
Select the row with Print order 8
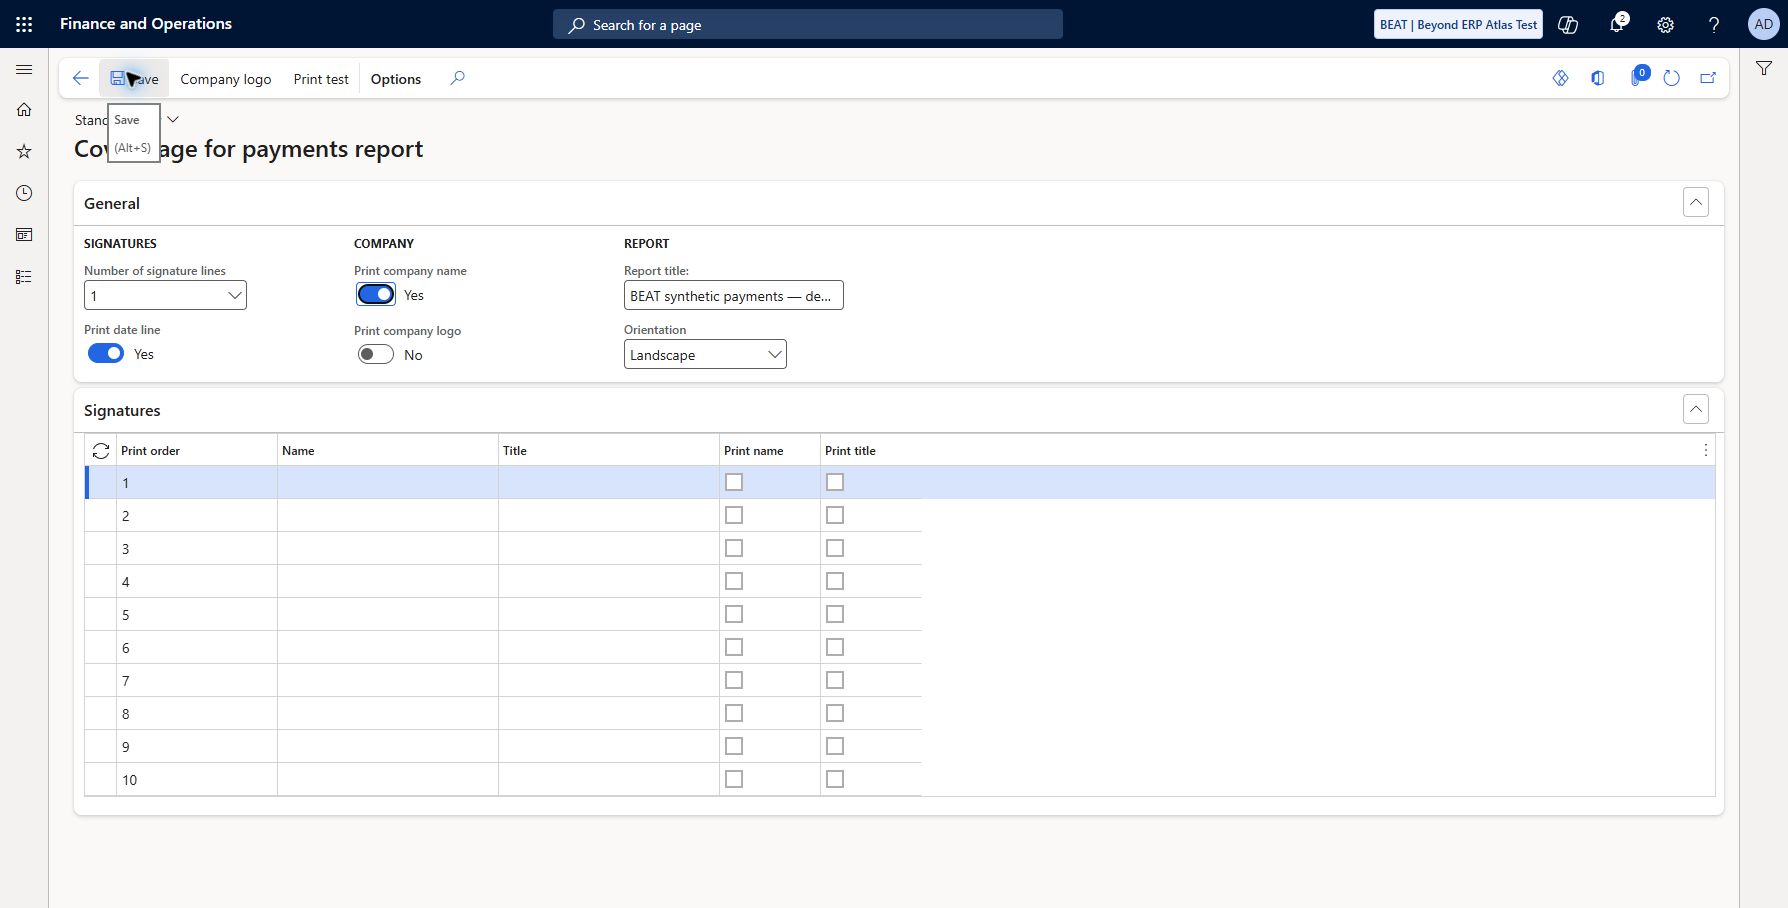(503, 713)
